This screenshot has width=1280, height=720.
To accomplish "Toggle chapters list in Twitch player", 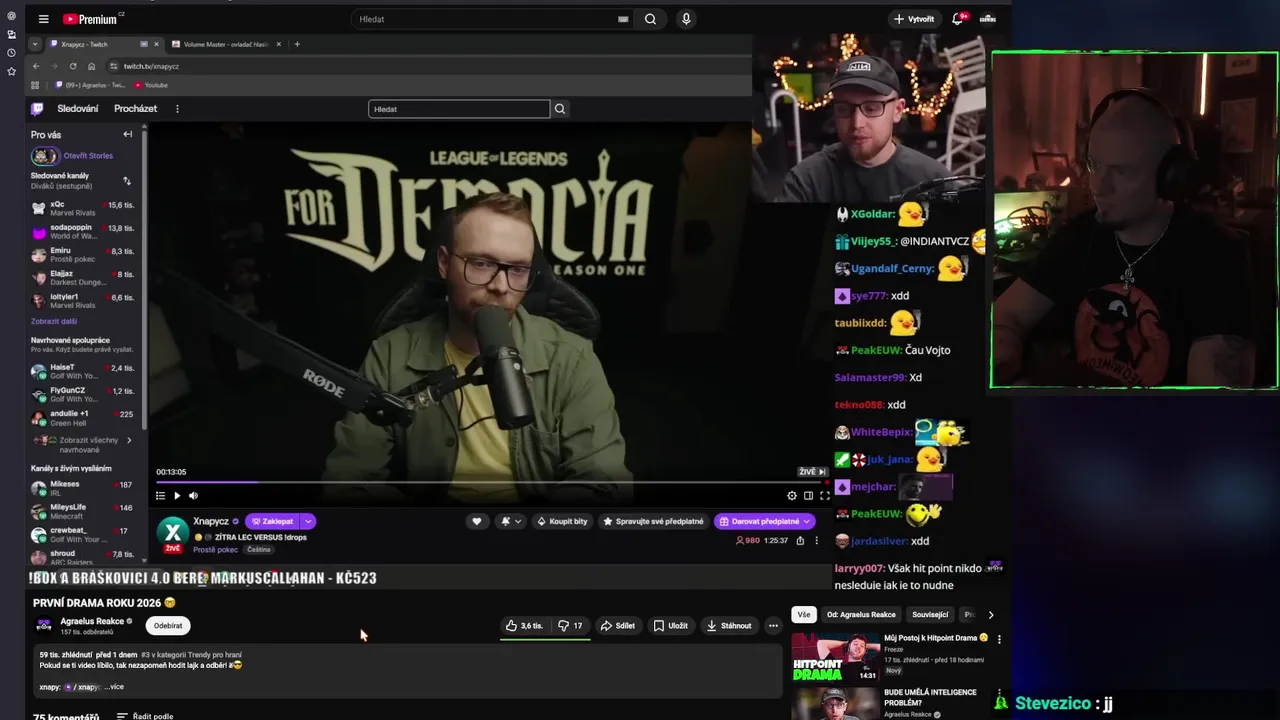I will tap(160, 496).
